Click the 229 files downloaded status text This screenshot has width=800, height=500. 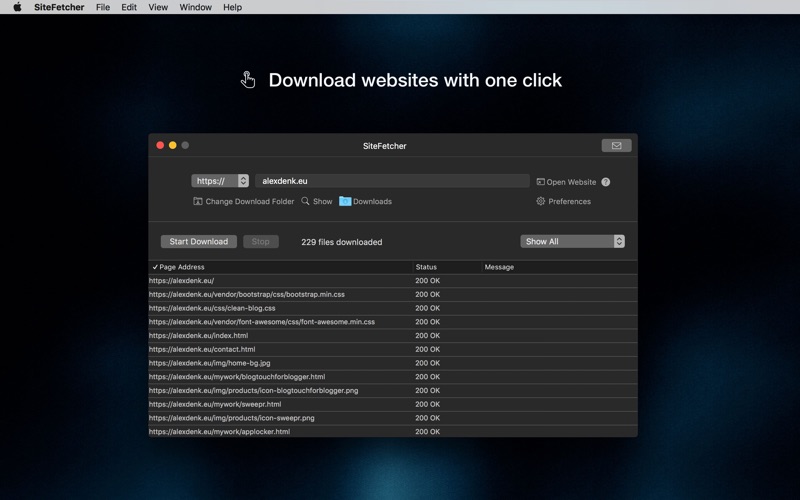(341, 242)
